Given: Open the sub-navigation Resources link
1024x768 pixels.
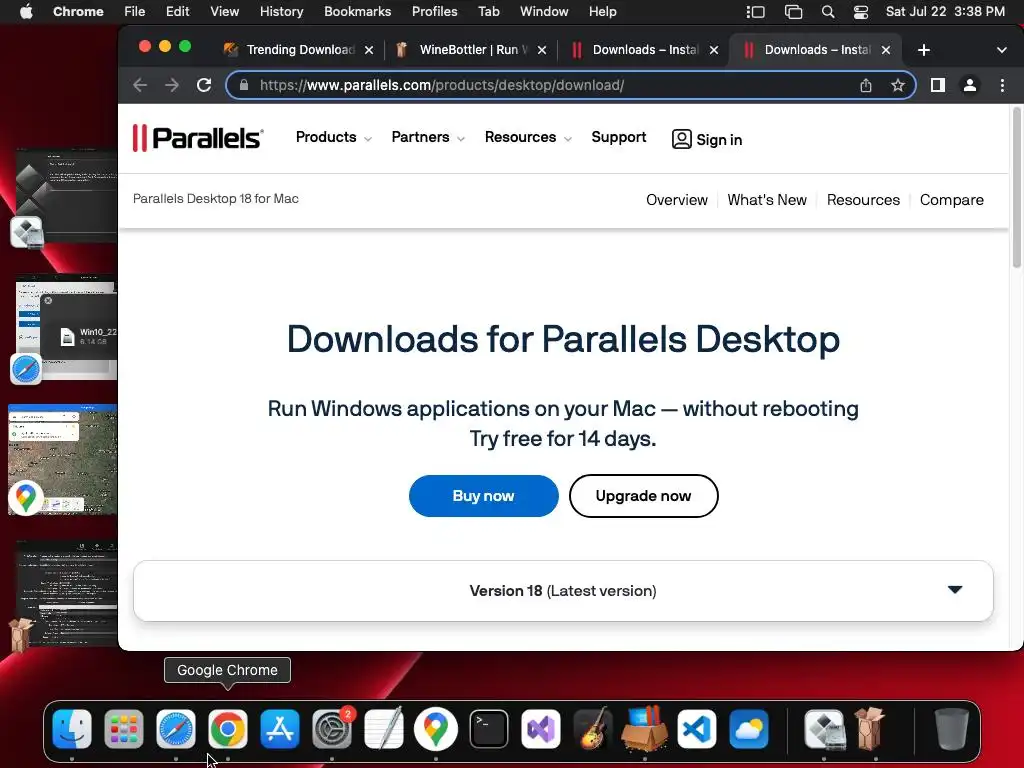Looking at the screenshot, I should coord(863,200).
